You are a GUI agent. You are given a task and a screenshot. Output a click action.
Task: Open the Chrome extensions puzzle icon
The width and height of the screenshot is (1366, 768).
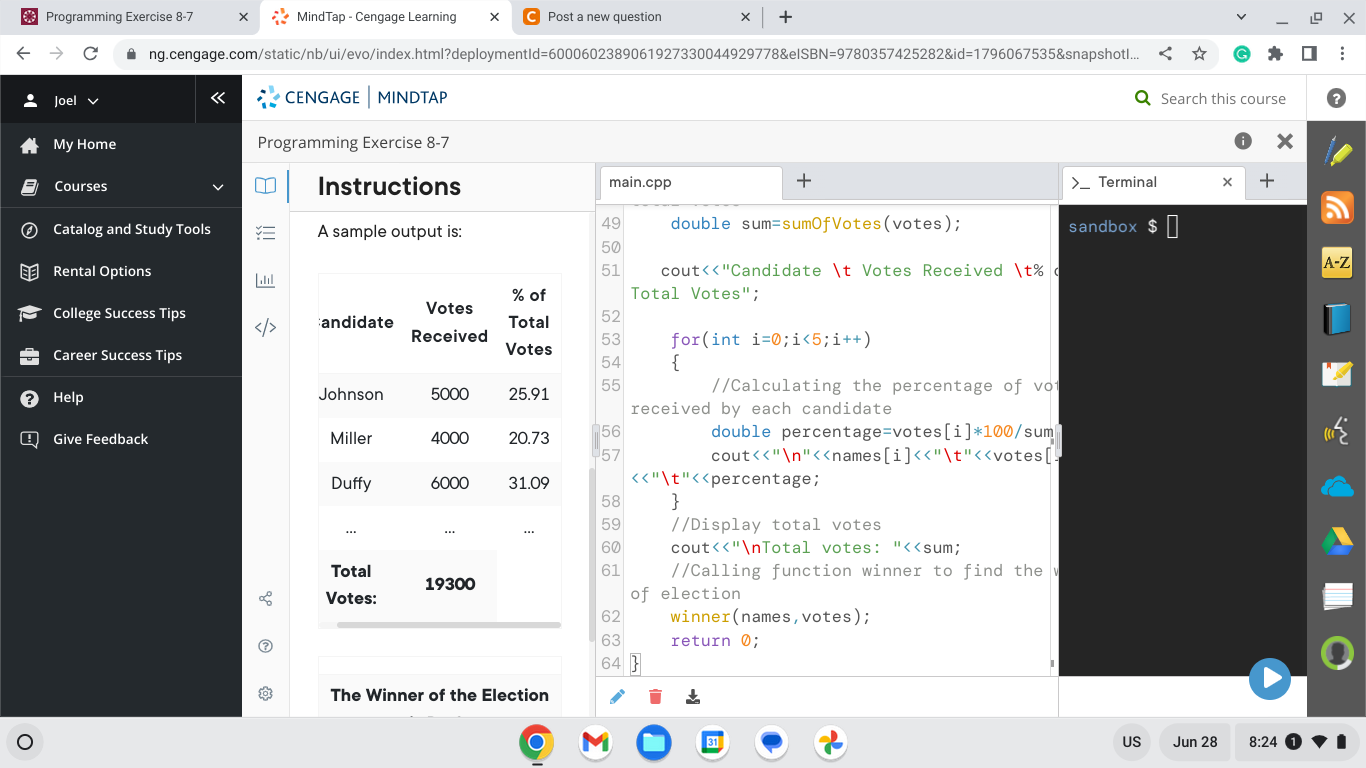(x=1274, y=54)
